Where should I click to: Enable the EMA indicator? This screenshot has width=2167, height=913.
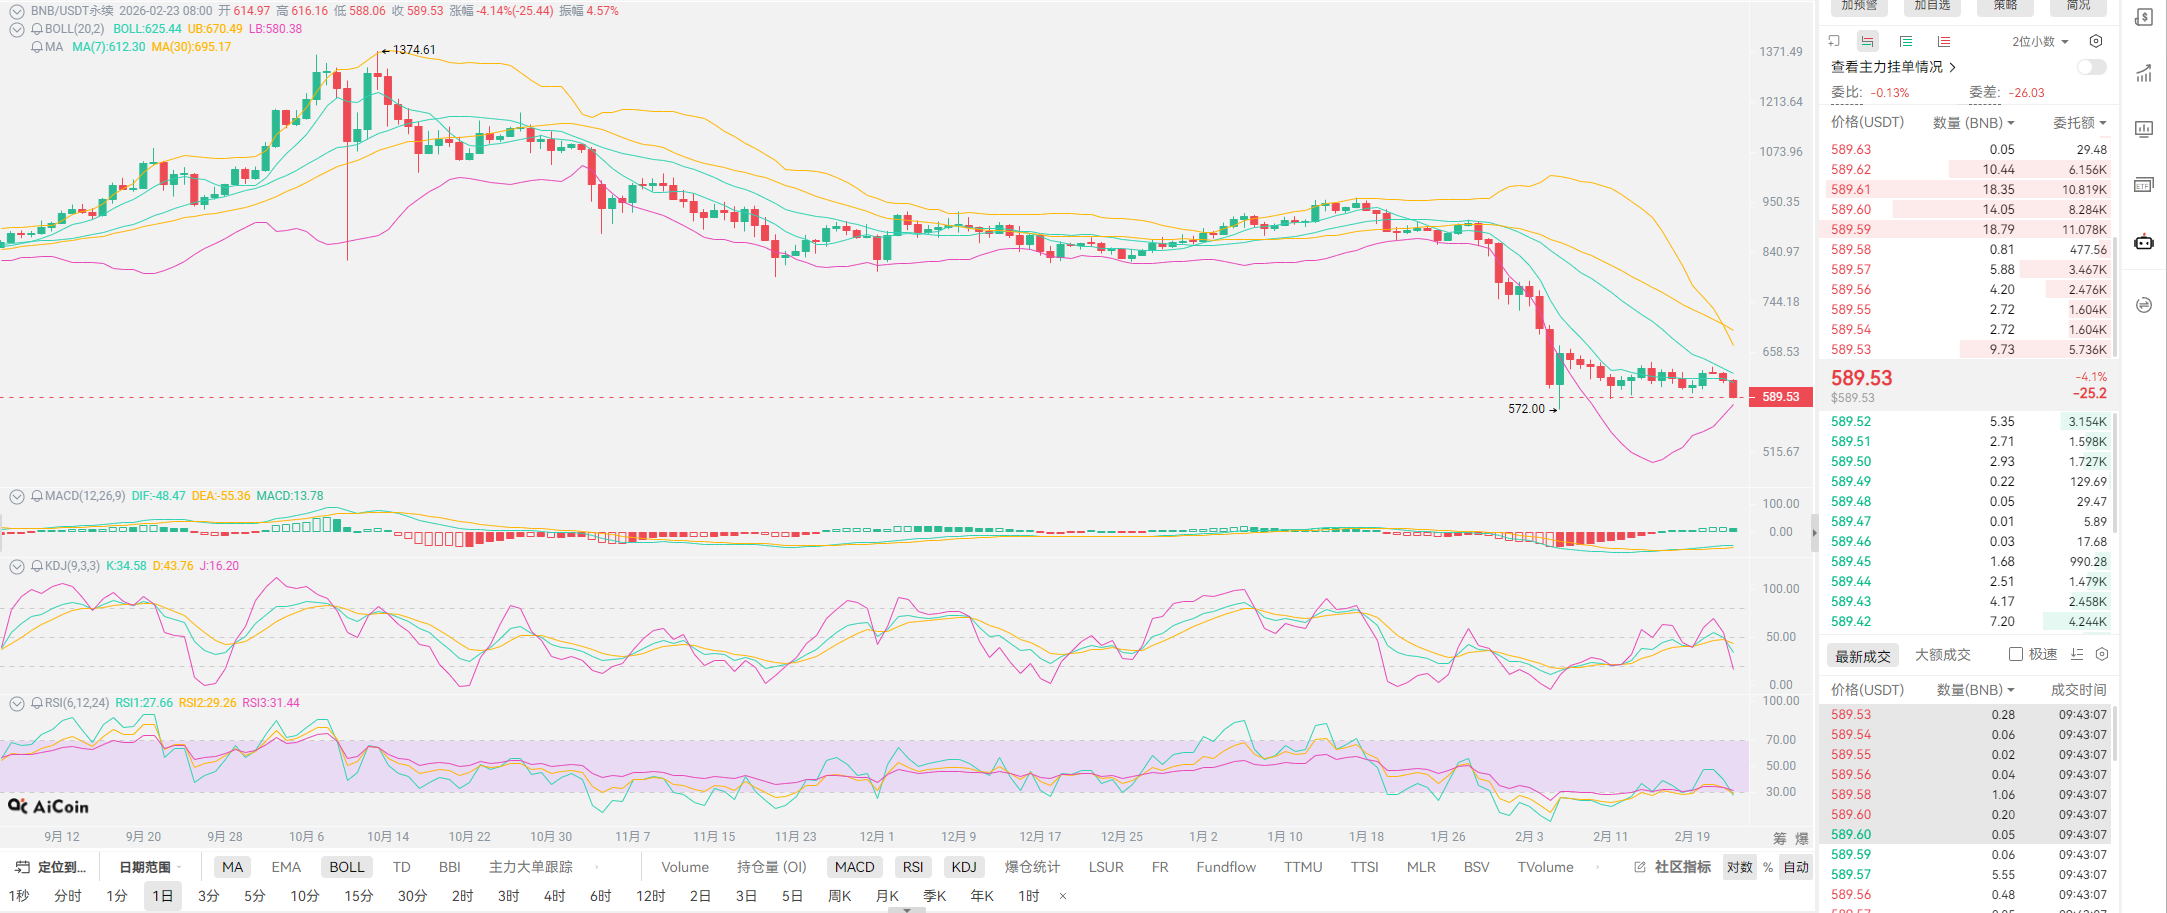point(286,867)
